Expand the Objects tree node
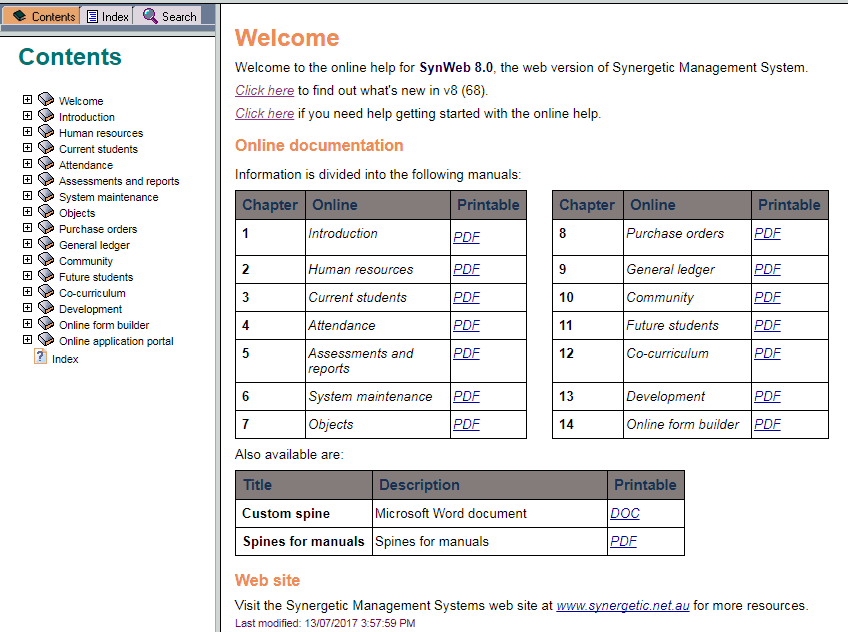Screen dimensions: 848x632 point(28,211)
